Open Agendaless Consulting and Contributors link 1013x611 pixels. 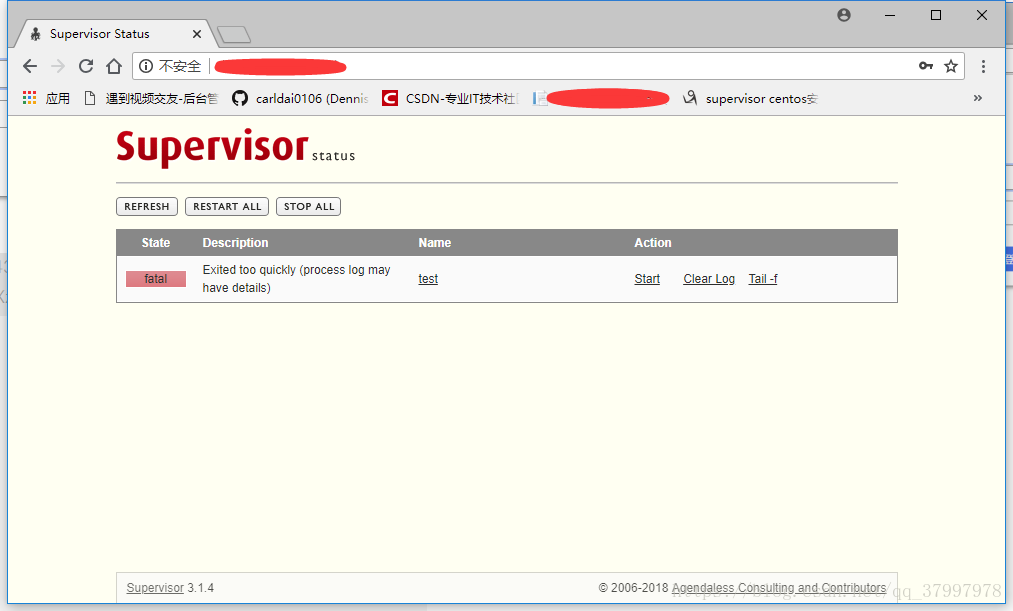(778, 588)
